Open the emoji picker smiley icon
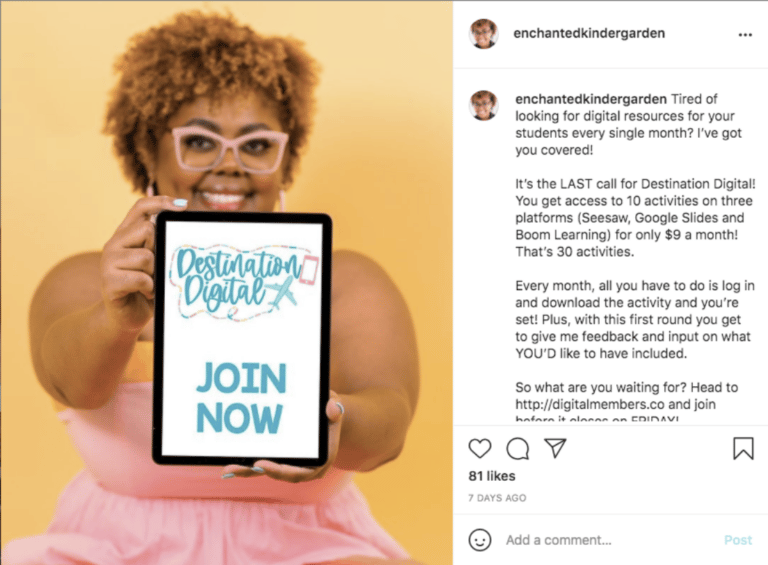 (480, 540)
